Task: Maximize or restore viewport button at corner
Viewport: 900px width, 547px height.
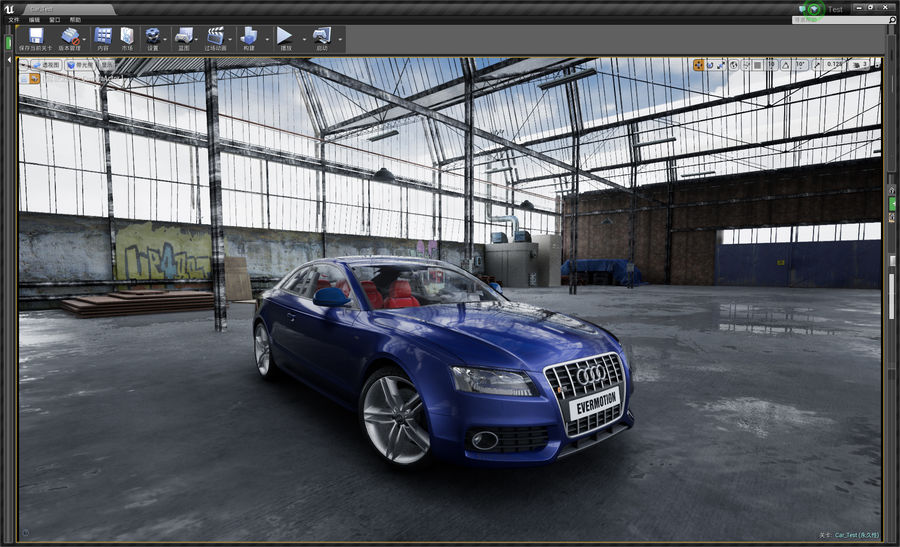Action: pos(876,65)
